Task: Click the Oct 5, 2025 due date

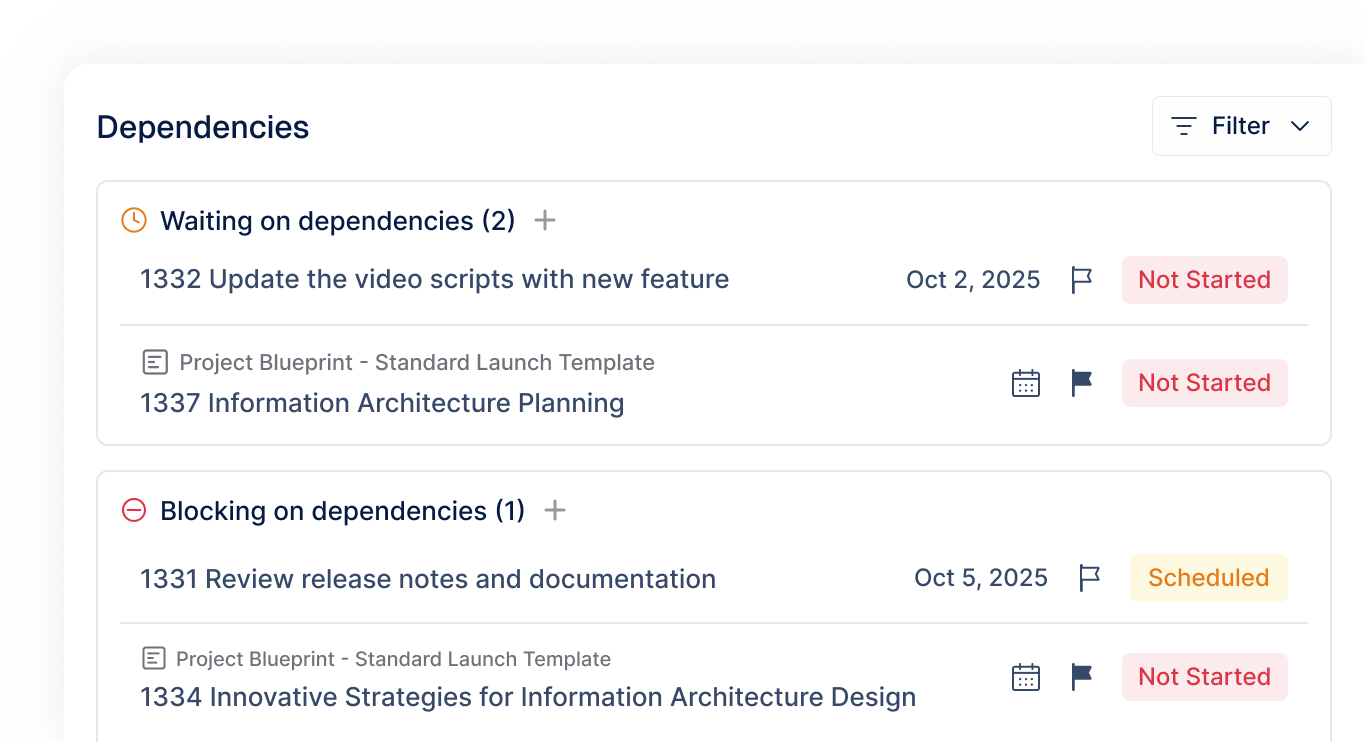Action: [981, 578]
